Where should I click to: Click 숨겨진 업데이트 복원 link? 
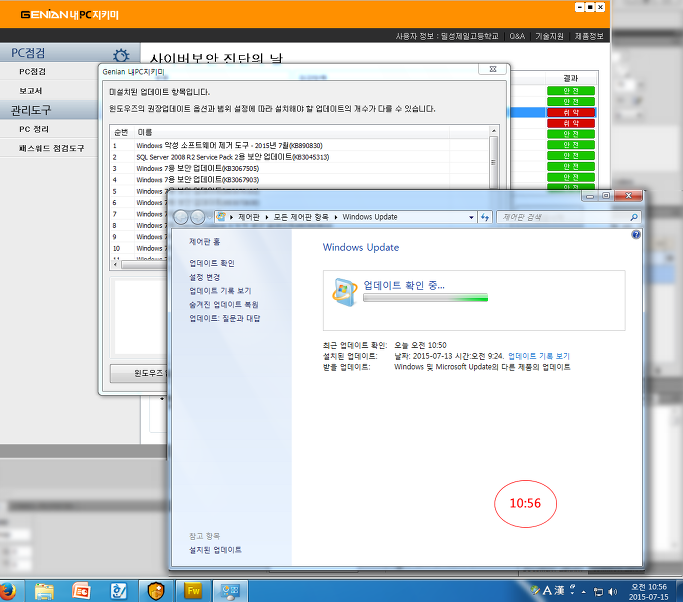(x=224, y=304)
